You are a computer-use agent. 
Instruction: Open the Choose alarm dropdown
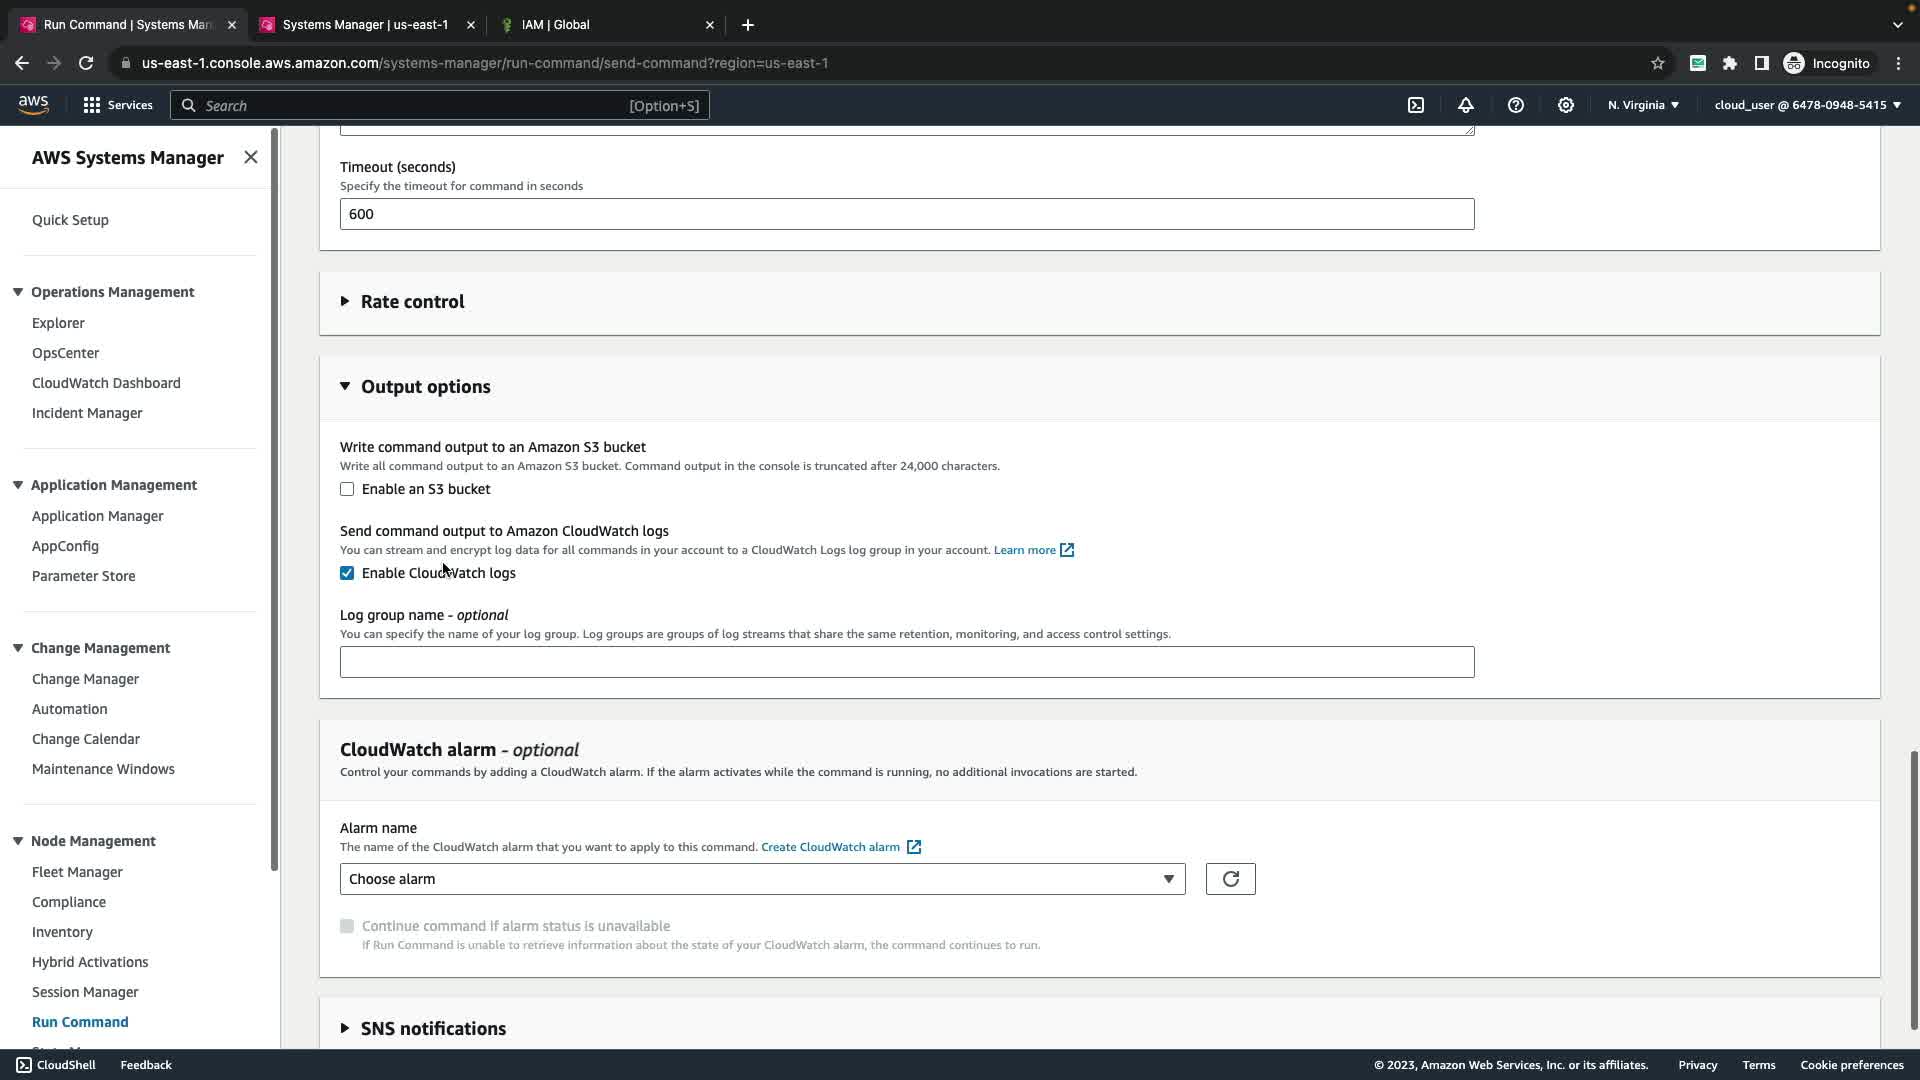coord(762,879)
